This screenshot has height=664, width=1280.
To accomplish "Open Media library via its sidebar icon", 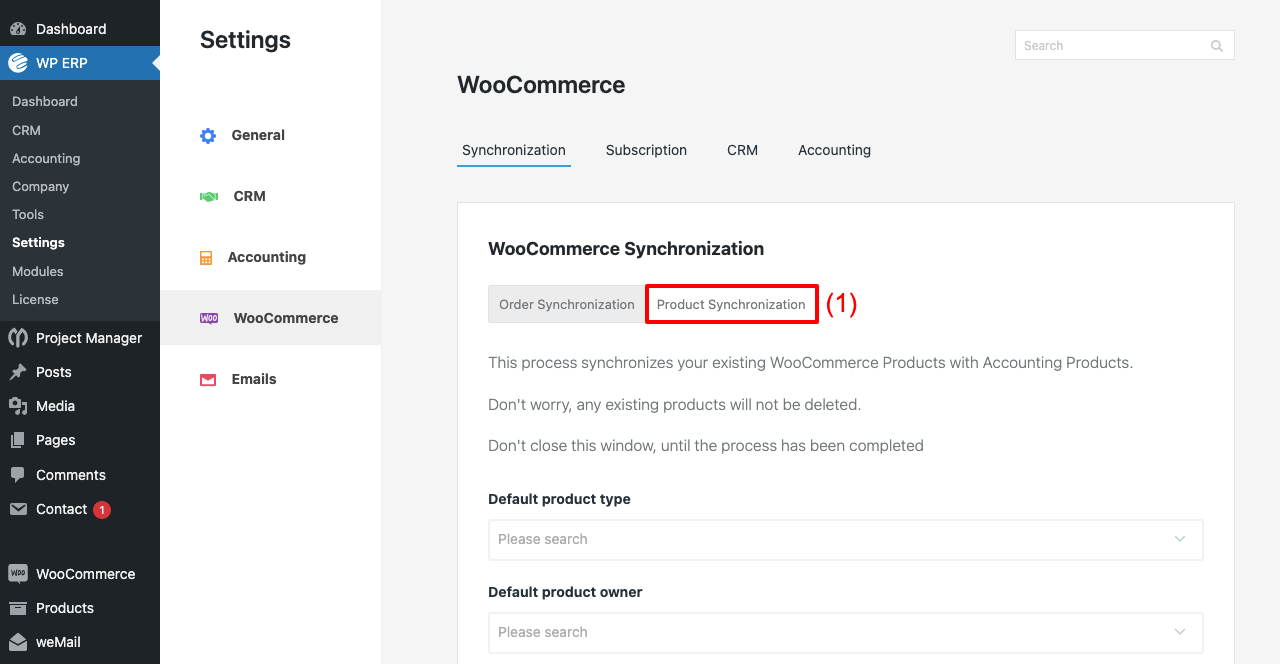I will pyautogui.click(x=18, y=406).
